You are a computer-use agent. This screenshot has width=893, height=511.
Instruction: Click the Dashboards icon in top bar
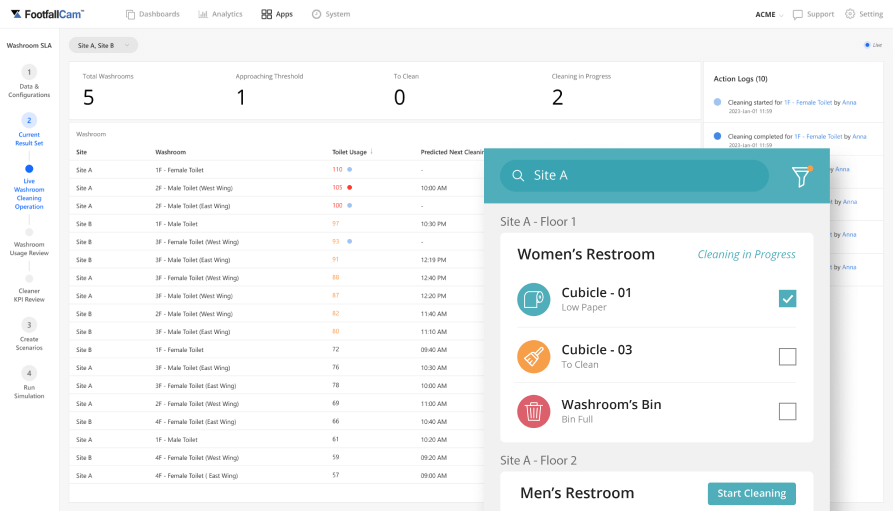point(130,14)
